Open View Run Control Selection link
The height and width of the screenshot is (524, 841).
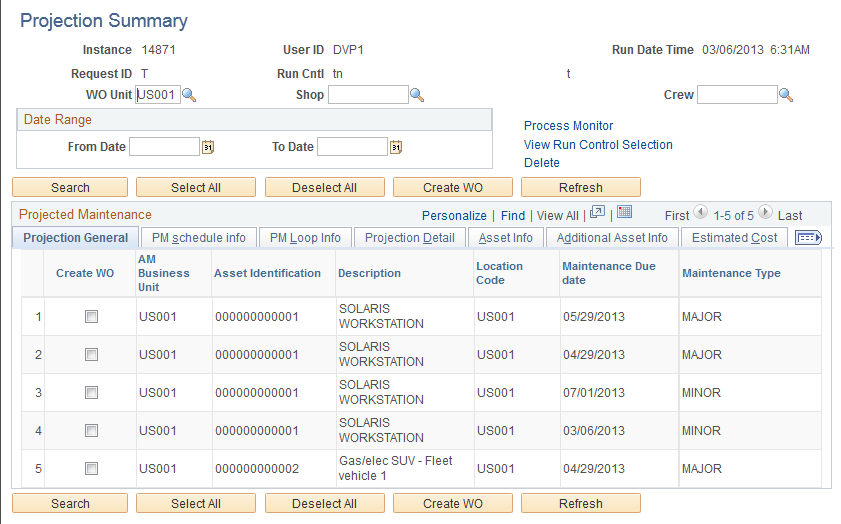click(x=598, y=145)
